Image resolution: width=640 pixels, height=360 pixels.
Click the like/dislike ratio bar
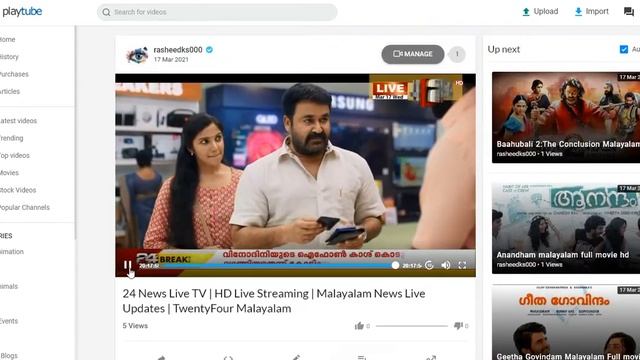411,326
